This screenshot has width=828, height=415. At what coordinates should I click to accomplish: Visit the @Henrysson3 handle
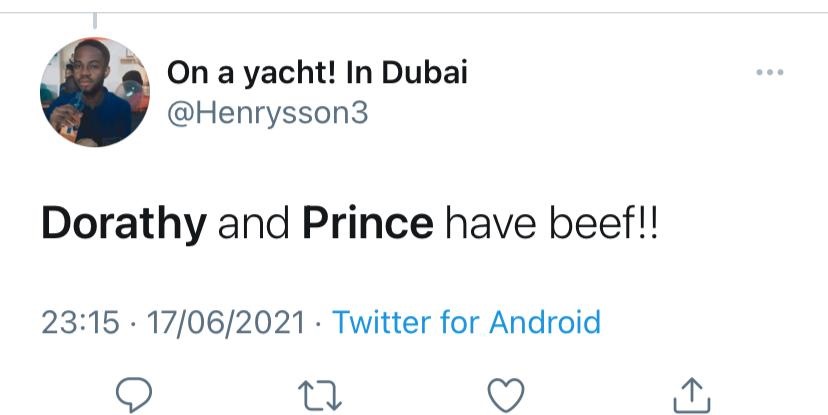267,113
